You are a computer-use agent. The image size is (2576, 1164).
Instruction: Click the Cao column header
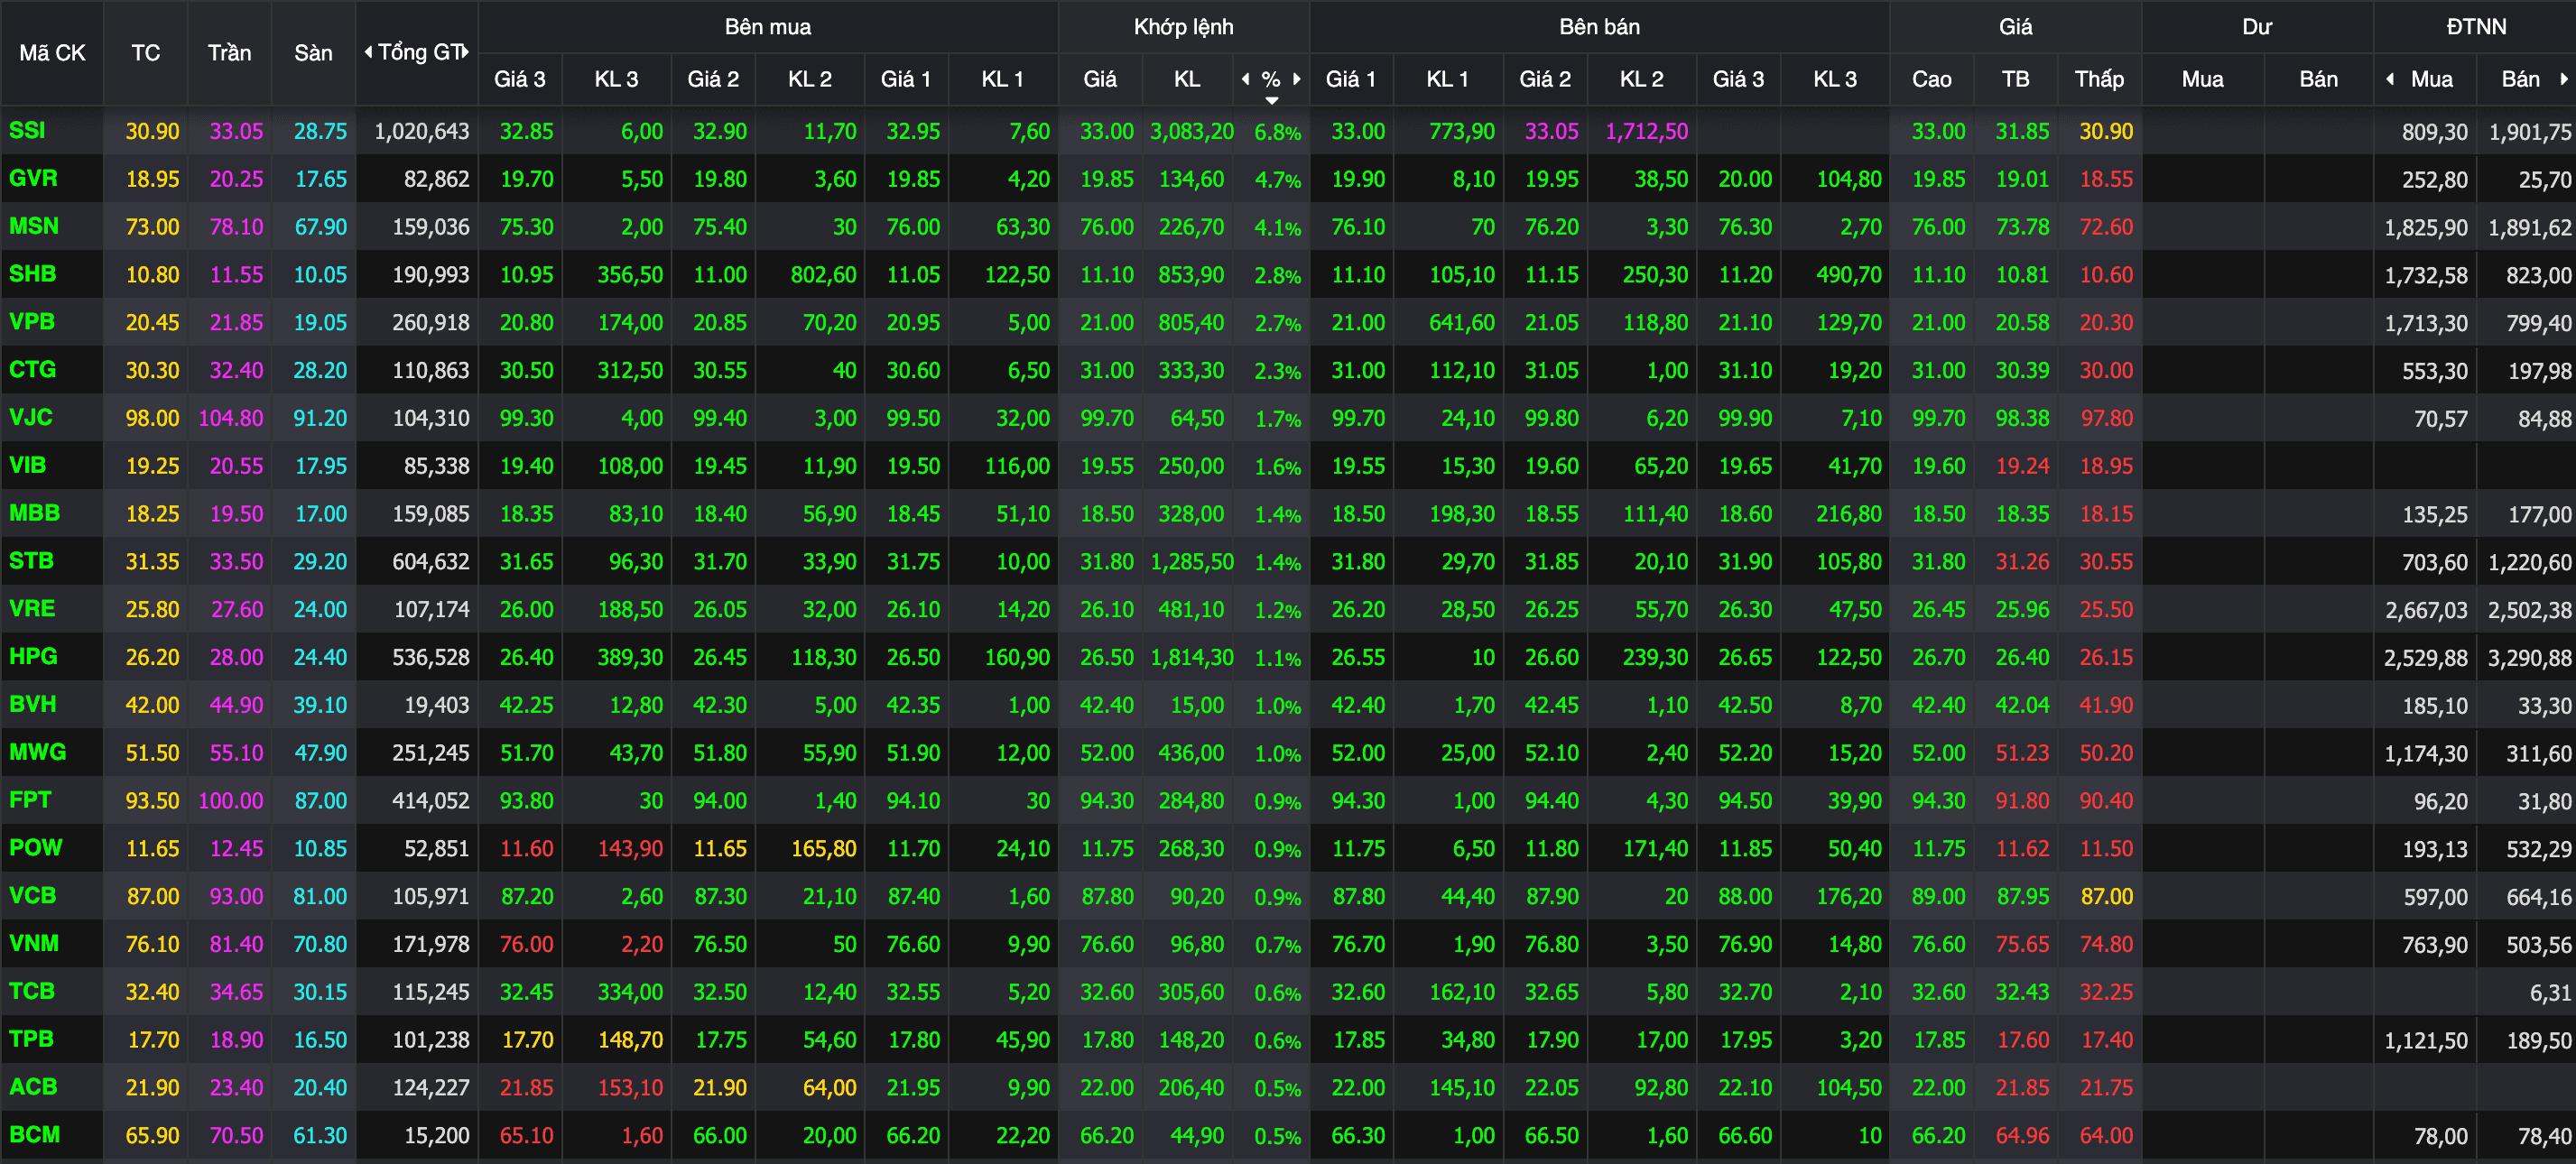coord(1931,79)
